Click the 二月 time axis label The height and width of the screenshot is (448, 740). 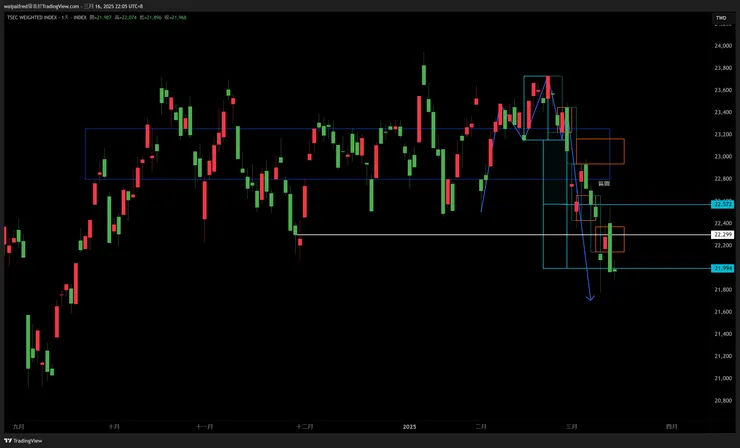pos(481,427)
